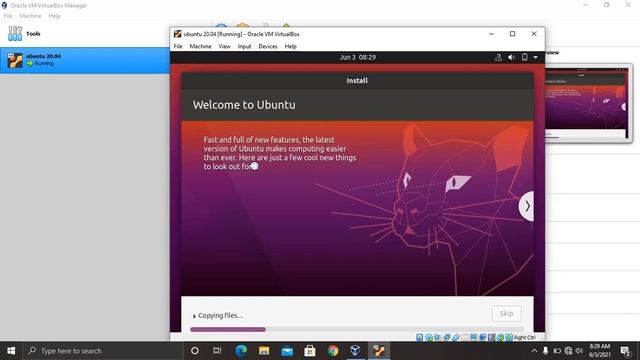640x360 pixels.
Task: Open the View menu of the VM window
Action: point(224,47)
